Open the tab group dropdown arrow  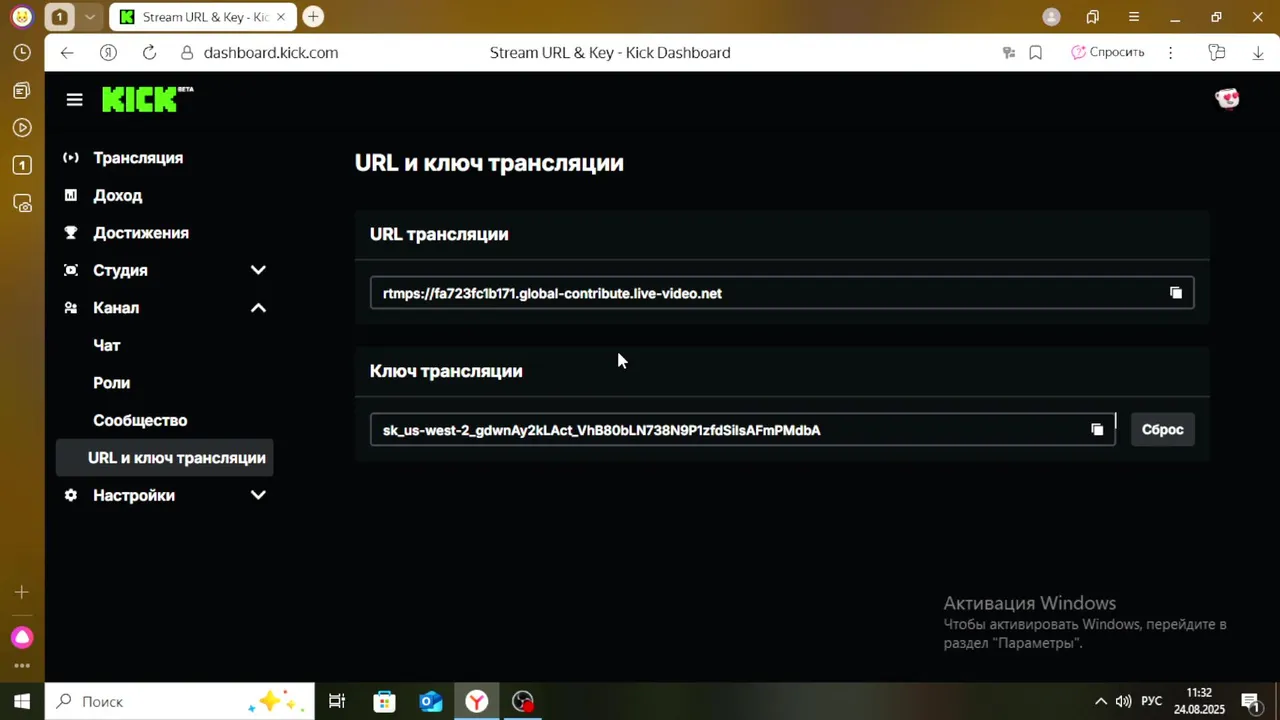tap(90, 17)
